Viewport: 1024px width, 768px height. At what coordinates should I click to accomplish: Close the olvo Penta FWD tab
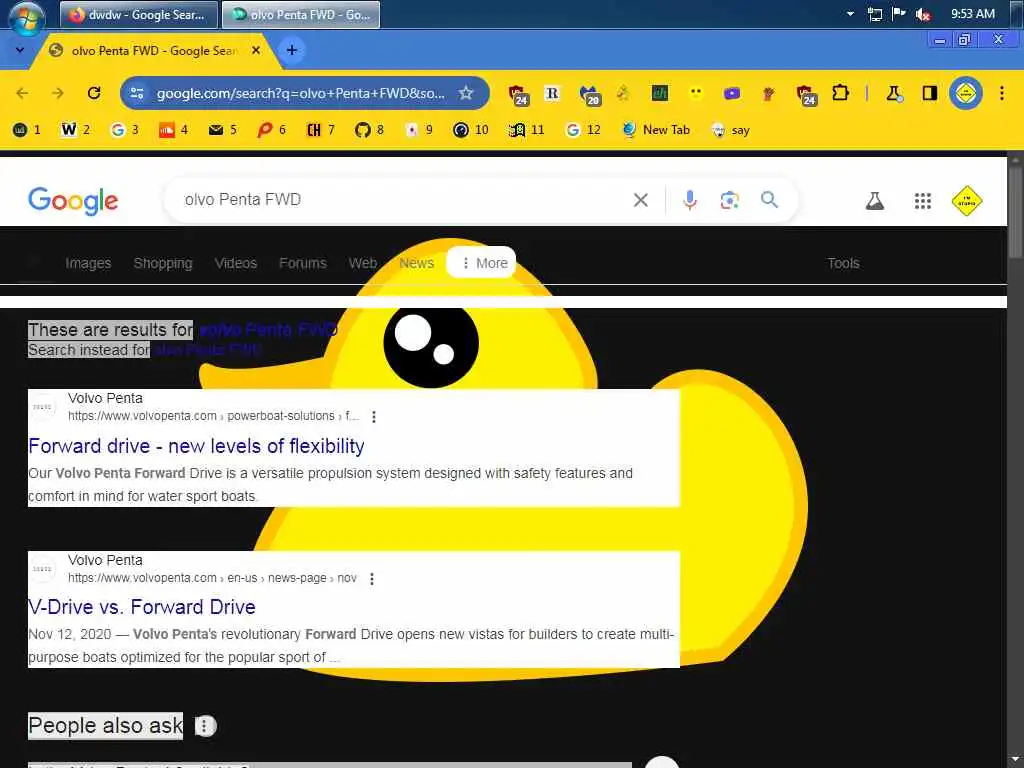click(256, 50)
